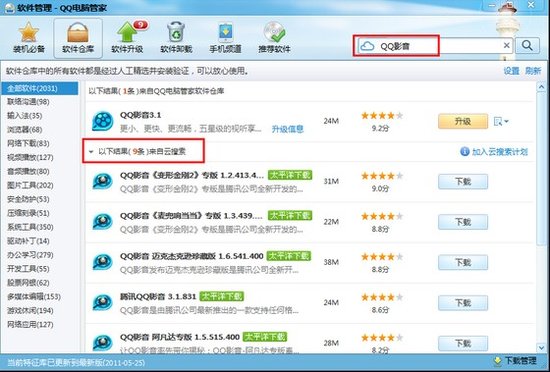Click the 加入云搜索计划 link
The width and height of the screenshot is (550, 372).
click(500, 151)
